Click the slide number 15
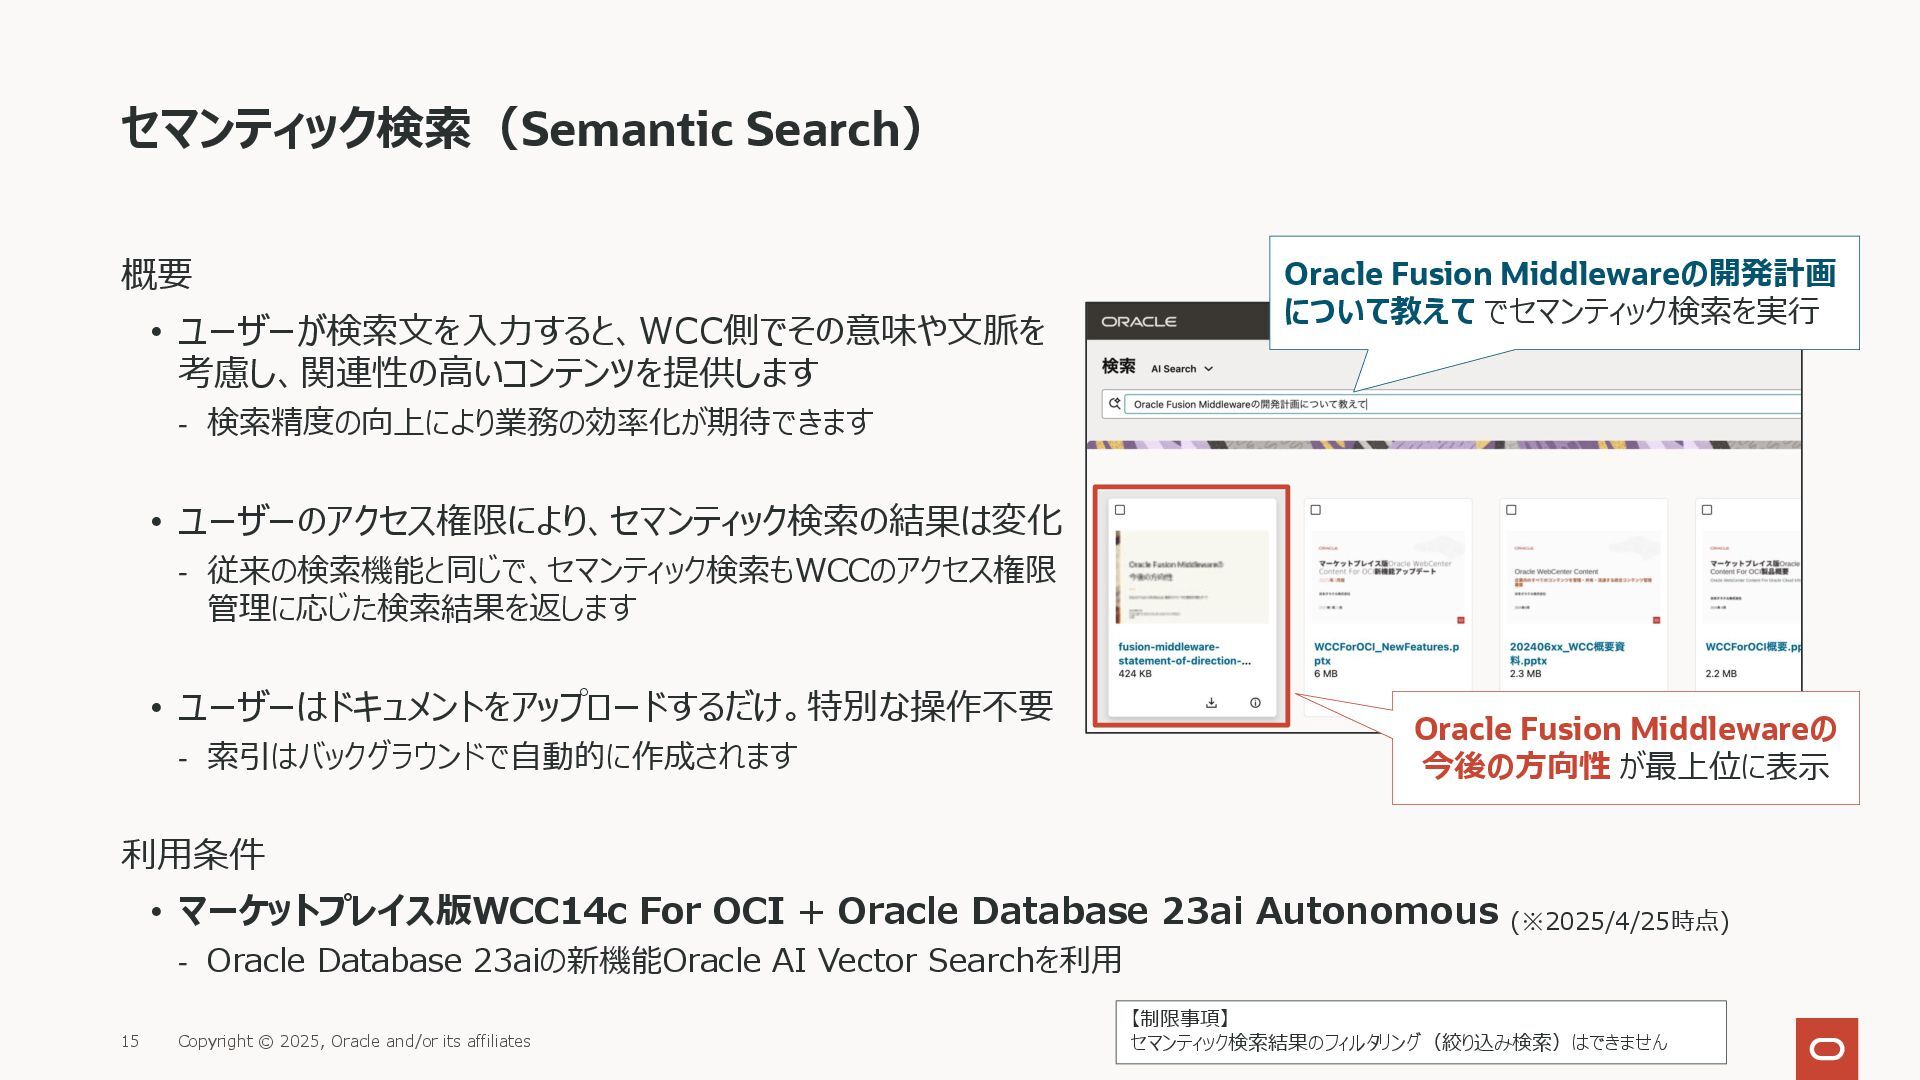1920x1080 pixels. 130,1041
